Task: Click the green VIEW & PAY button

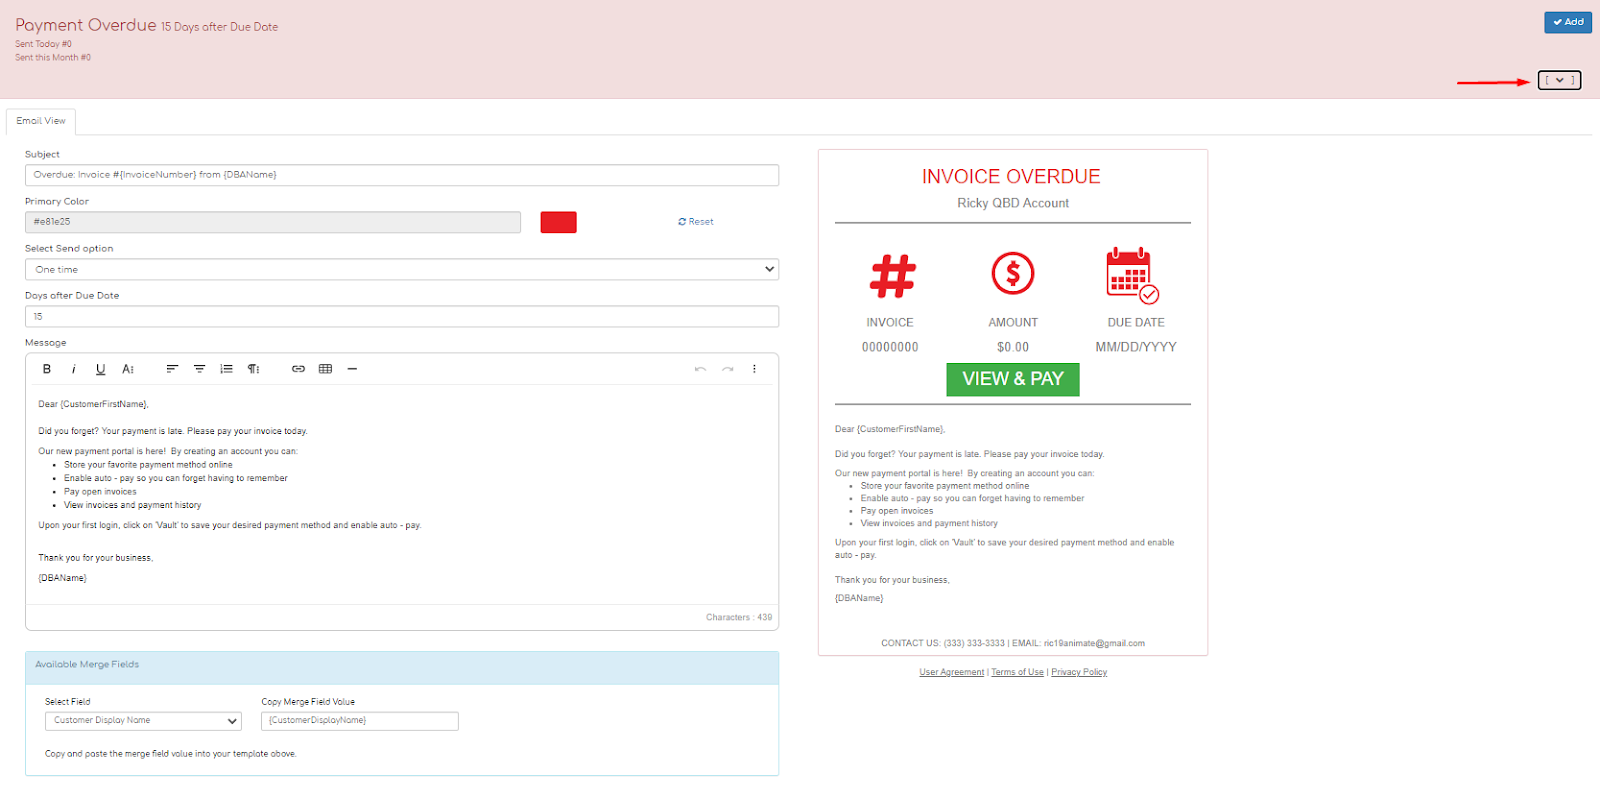Action: (1013, 379)
